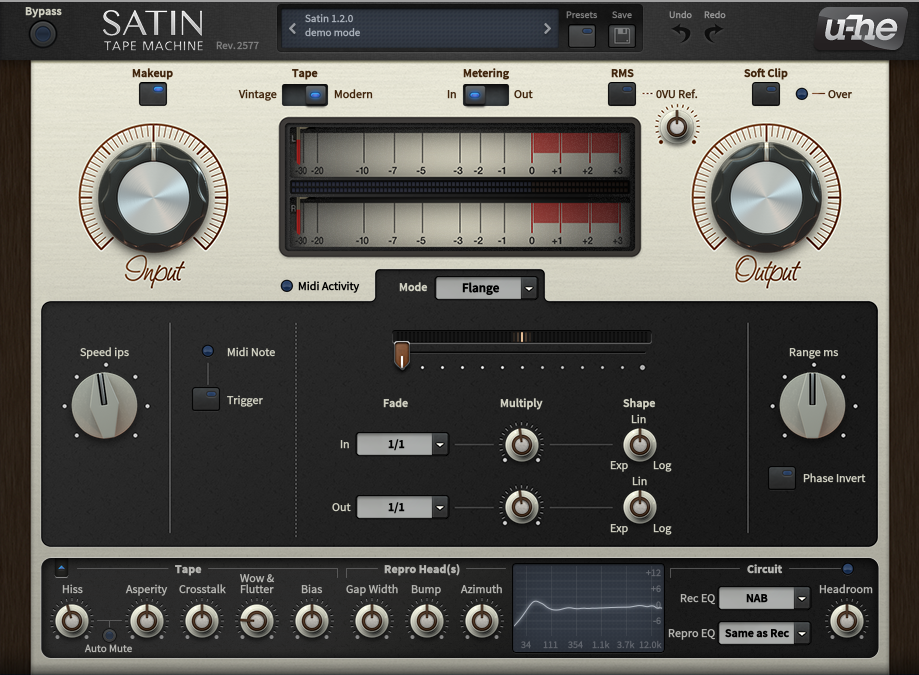Screen dimensions: 919x675
Task: Click the preset name display
Action: point(419,28)
